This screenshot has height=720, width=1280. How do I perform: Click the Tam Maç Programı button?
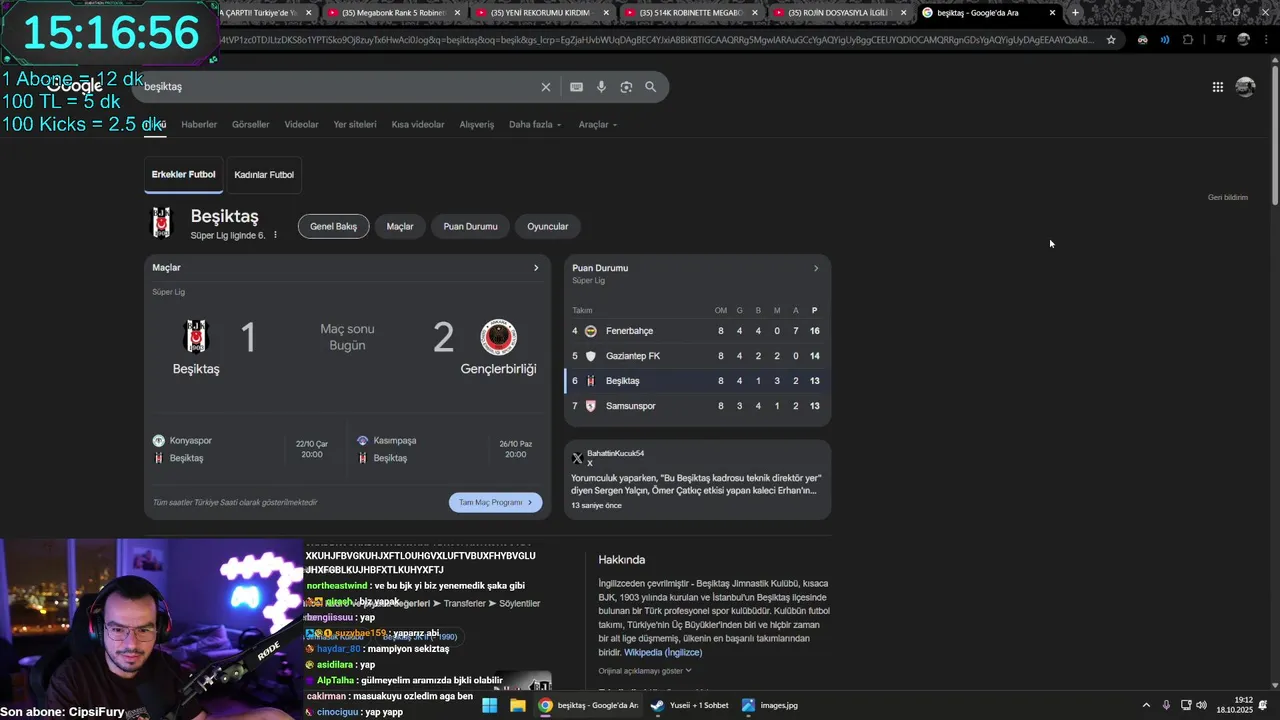click(x=495, y=502)
